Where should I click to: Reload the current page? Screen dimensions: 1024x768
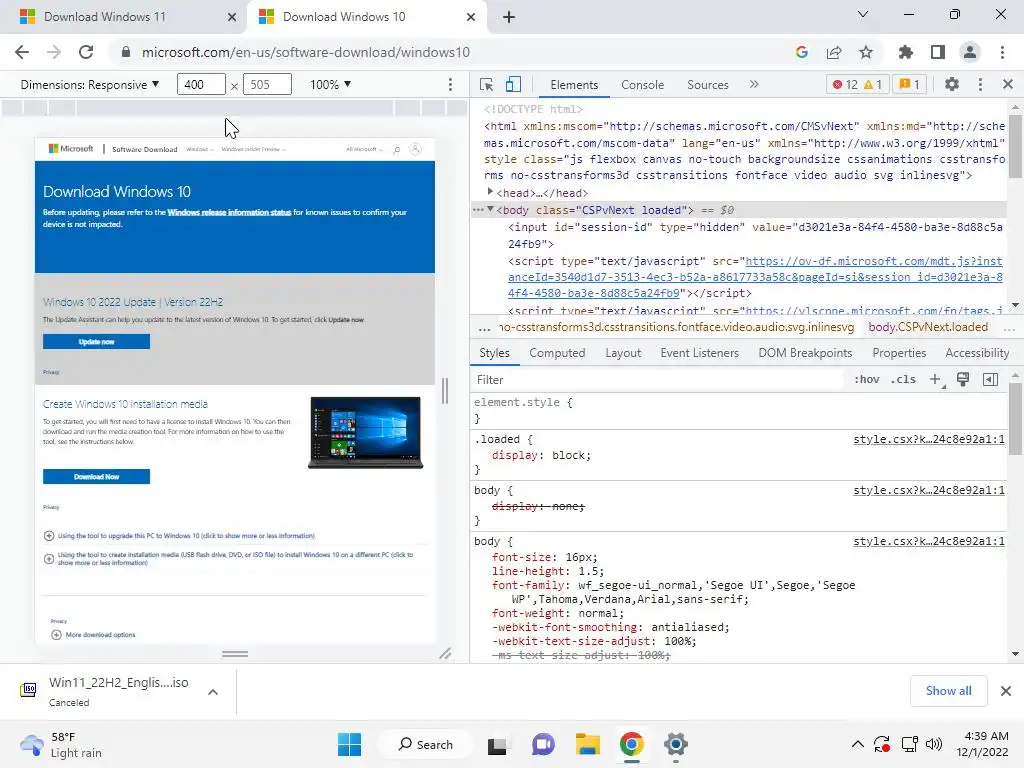[x=86, y=52]
